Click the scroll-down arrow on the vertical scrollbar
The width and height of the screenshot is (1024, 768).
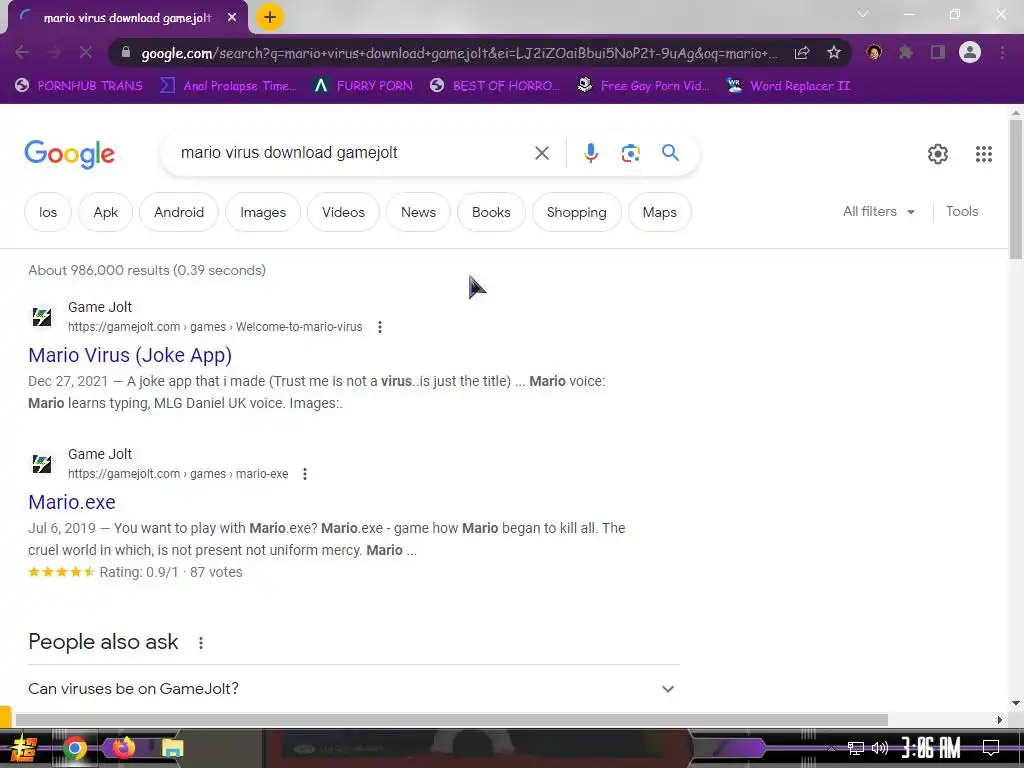coord(1016,703)
